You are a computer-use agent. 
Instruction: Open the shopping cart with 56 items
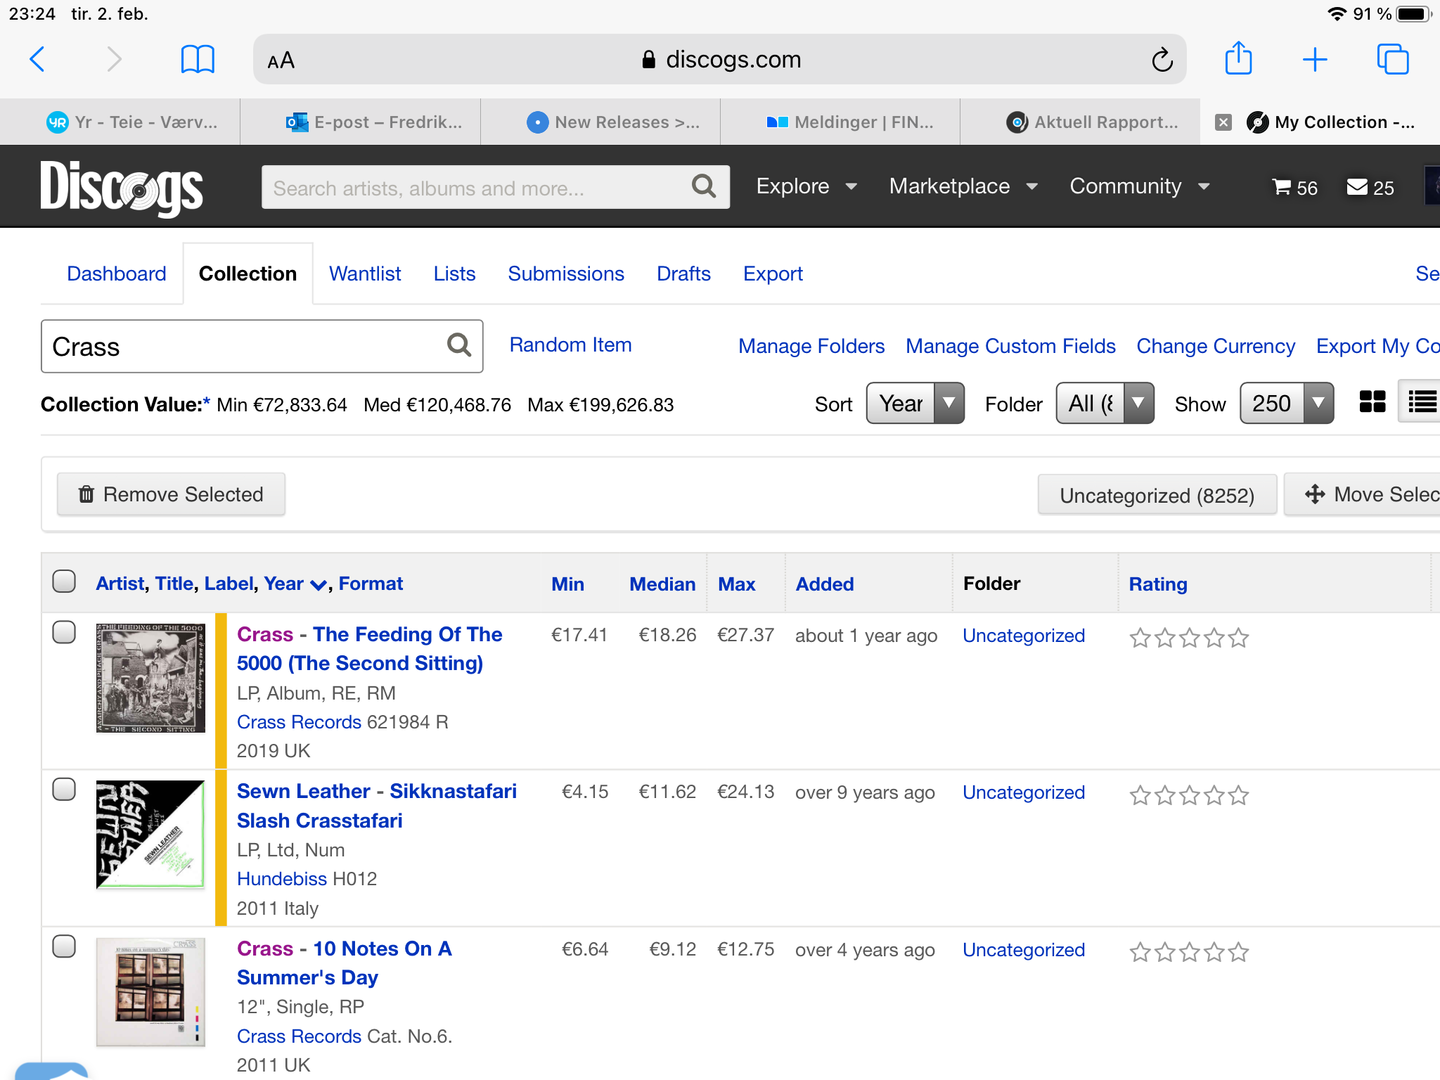pos(1295,187)
